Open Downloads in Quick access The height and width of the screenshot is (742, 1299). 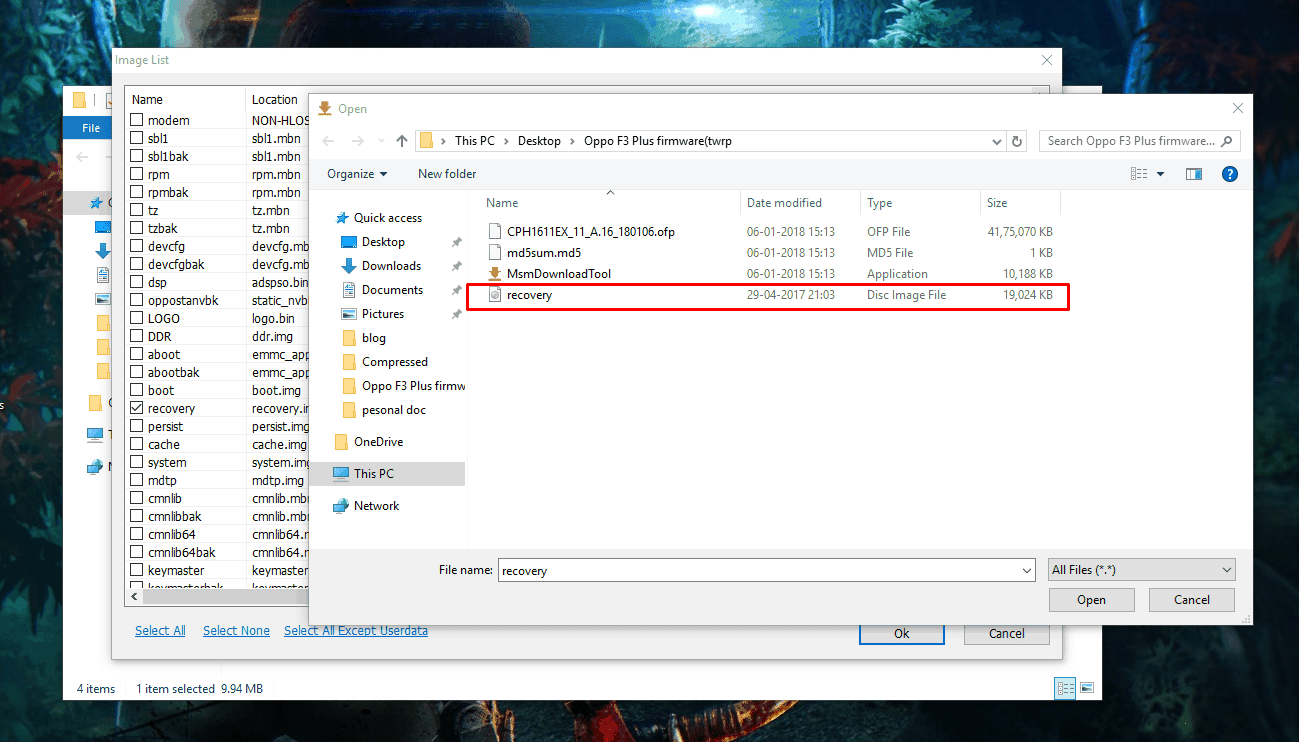[391, 266]
